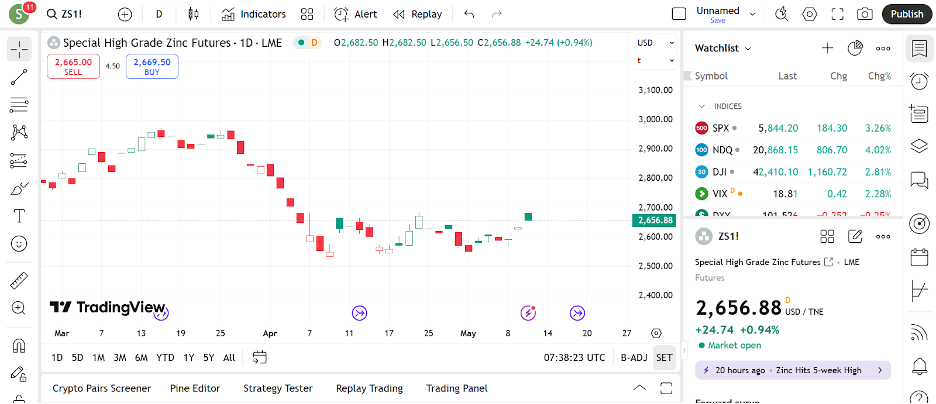Select the brush drawing tool
This screenshot has width=936, height=404.
pos(19,188)
